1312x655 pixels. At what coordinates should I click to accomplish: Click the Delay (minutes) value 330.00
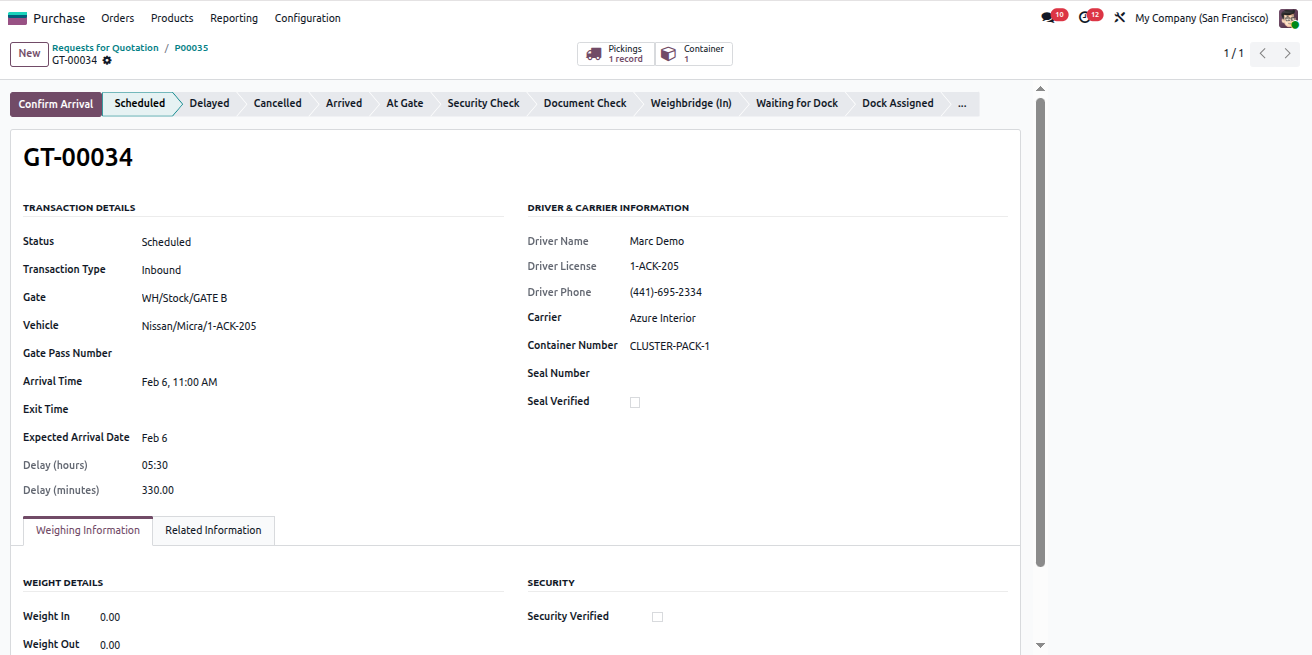[158, 490]
